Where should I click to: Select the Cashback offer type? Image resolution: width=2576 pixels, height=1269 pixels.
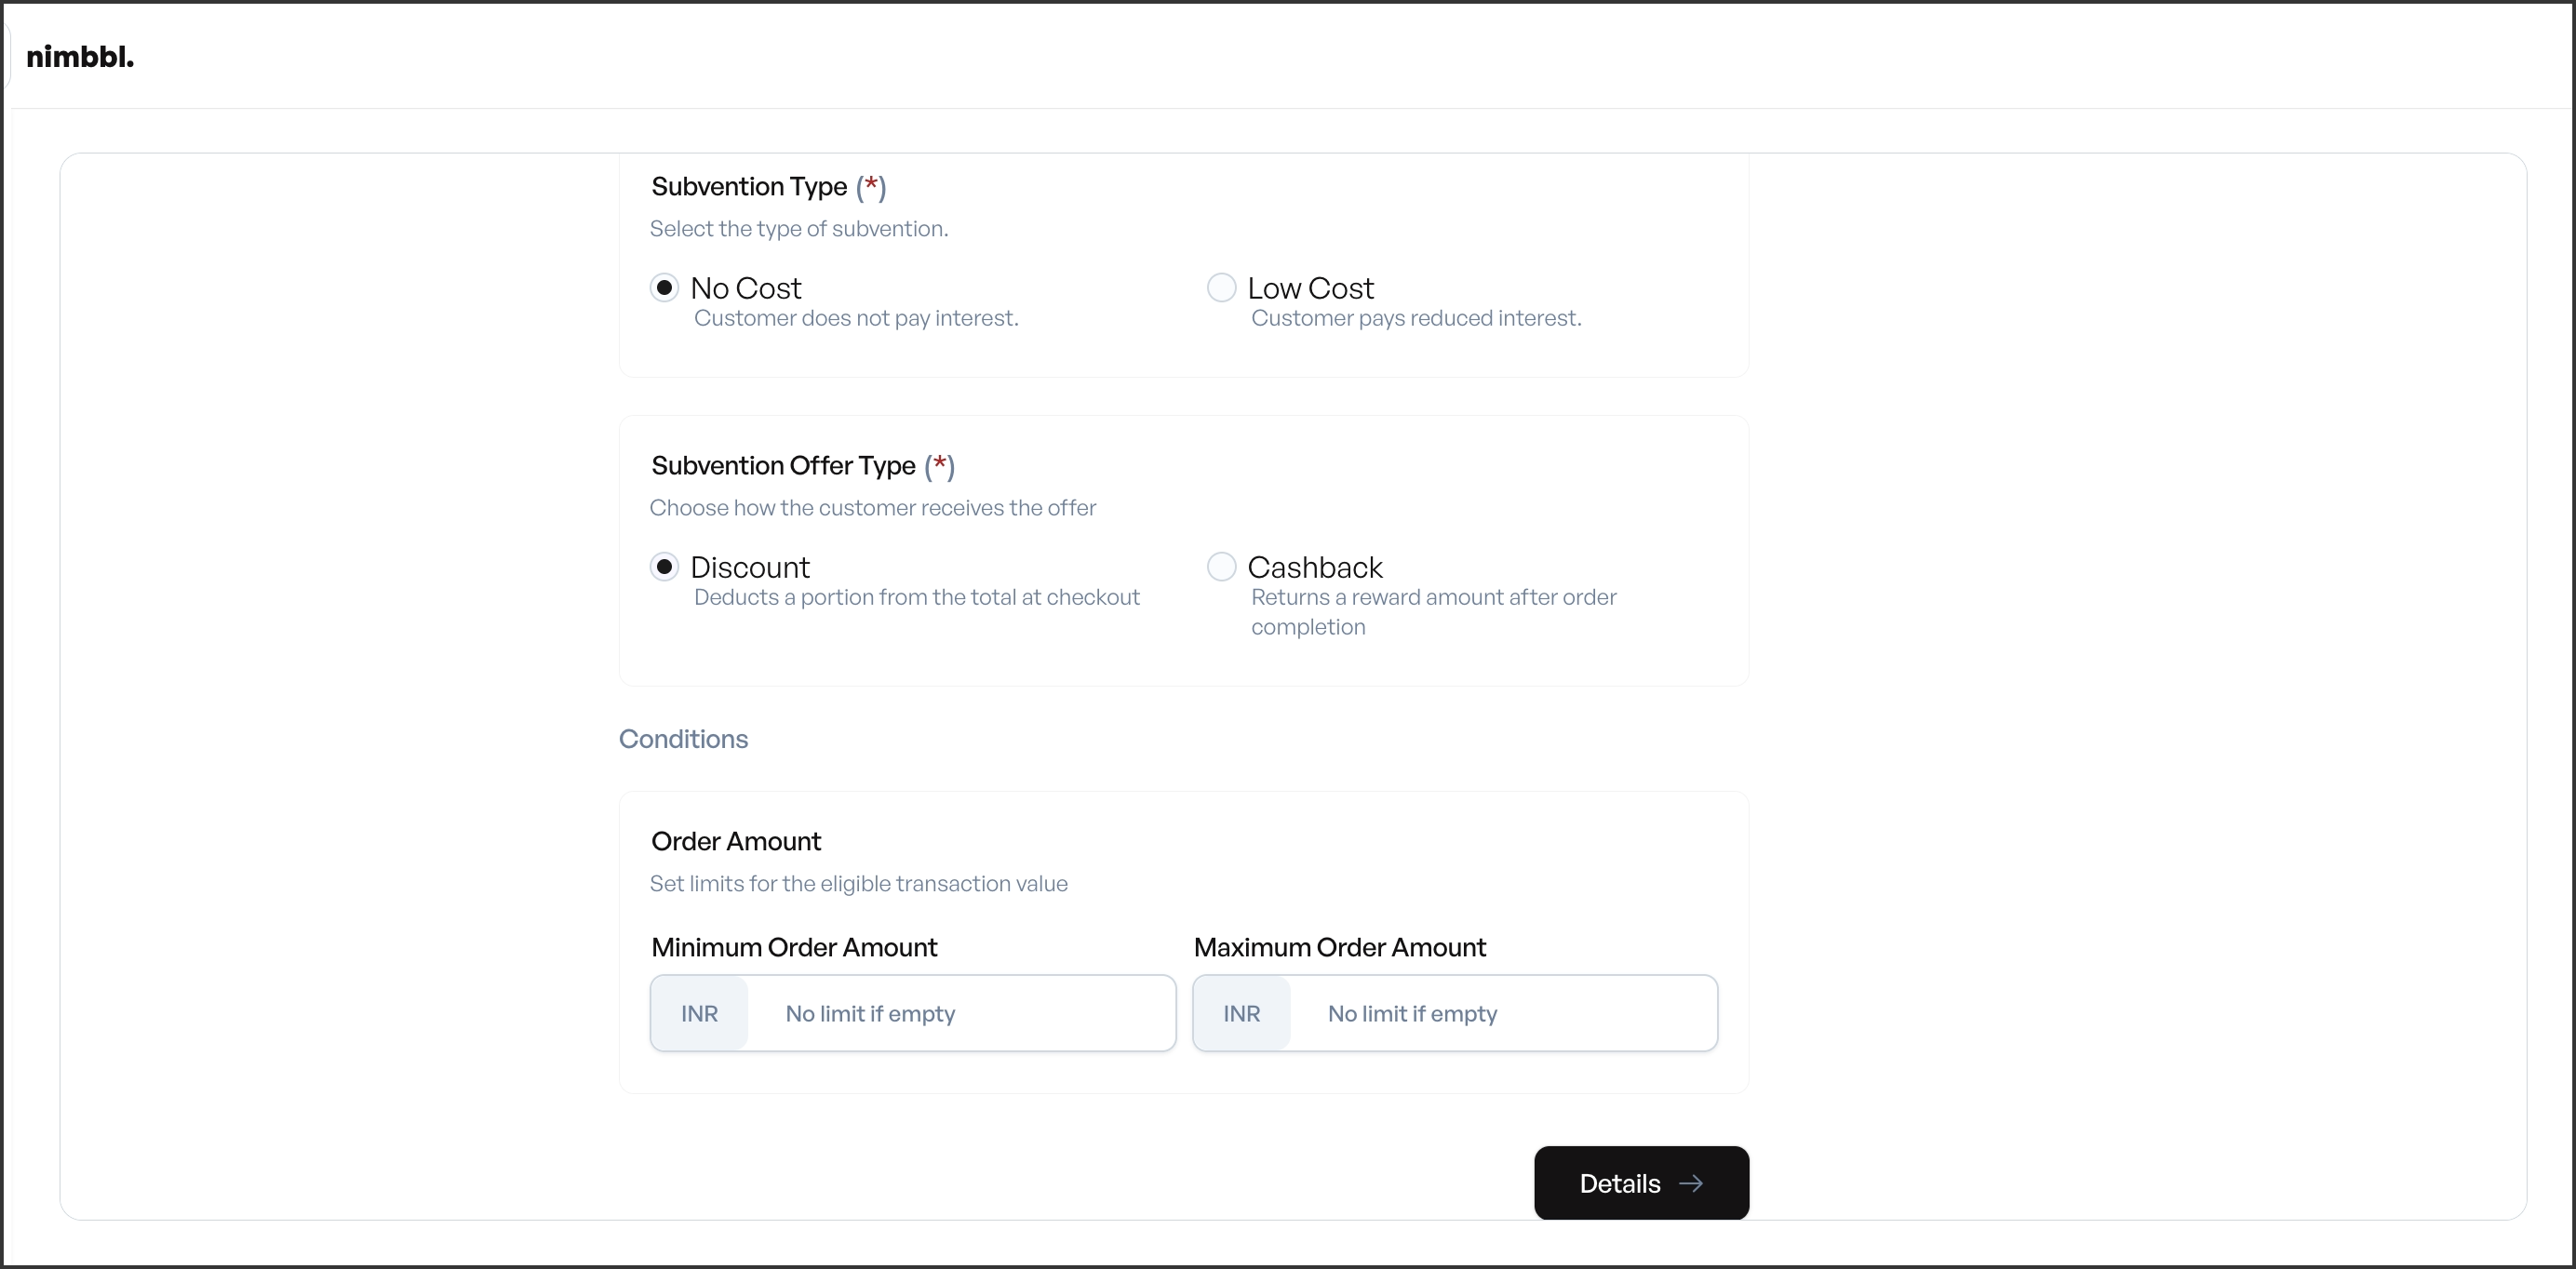(x=1221, y=567)
